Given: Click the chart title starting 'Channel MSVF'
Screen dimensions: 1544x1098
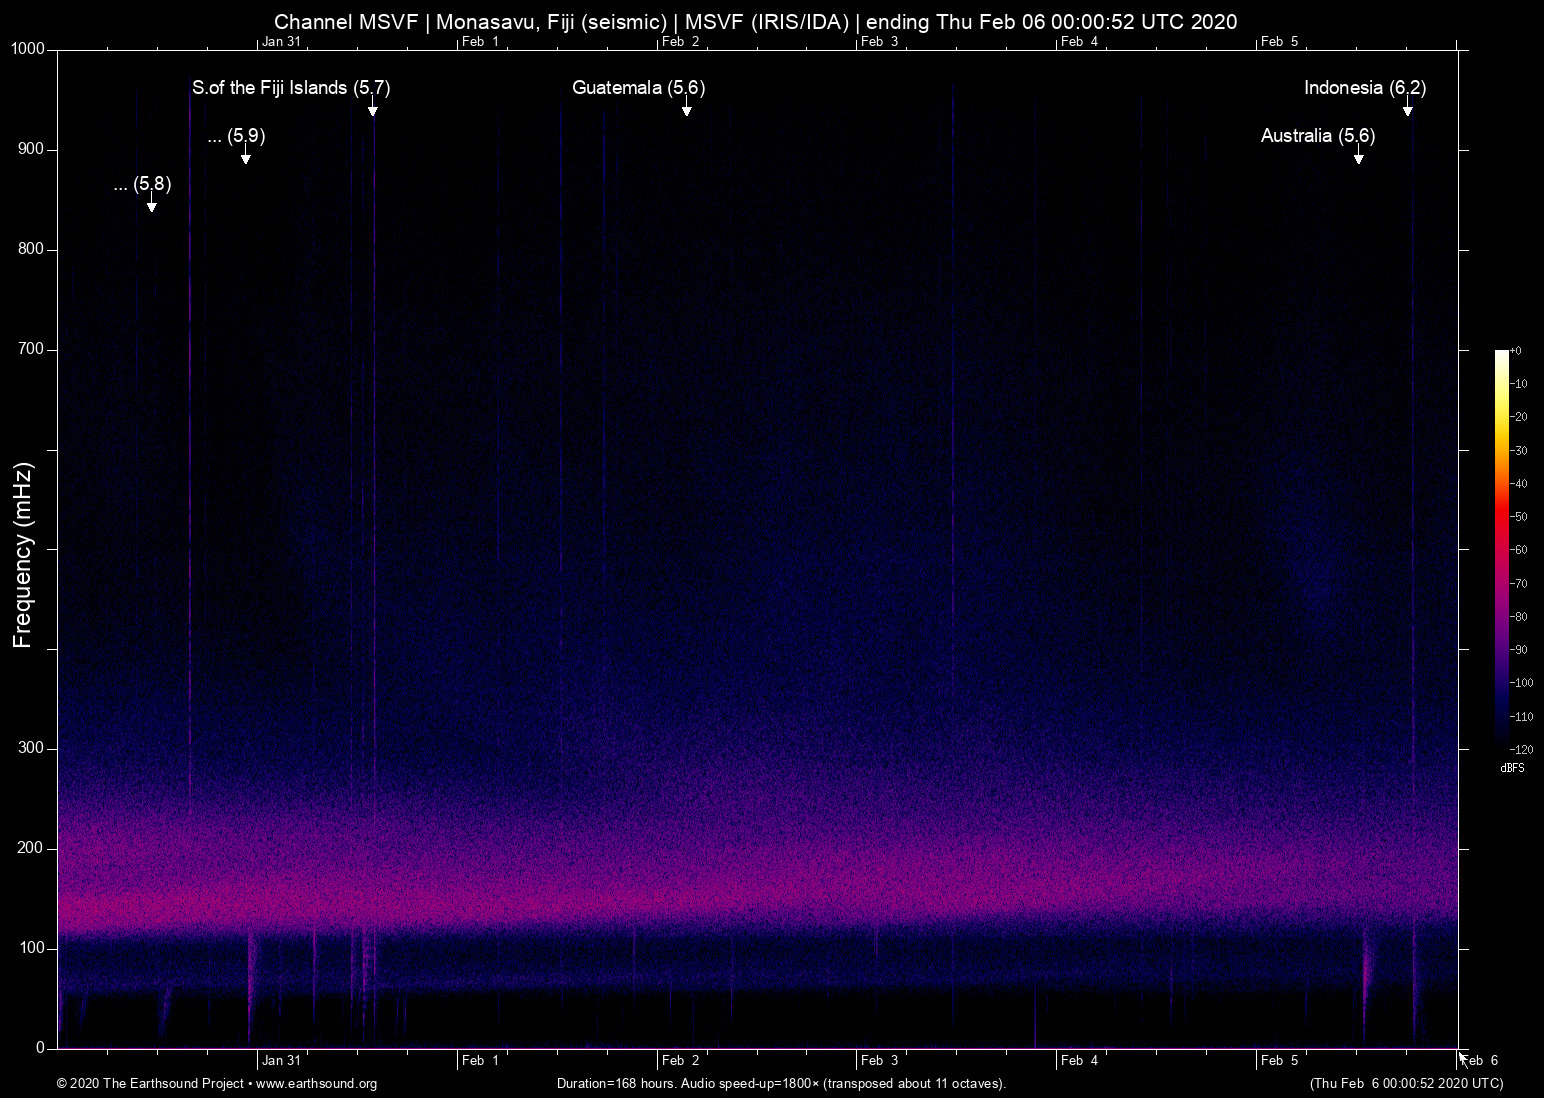Looking at the screenshot, I should [x=755, y=22].
